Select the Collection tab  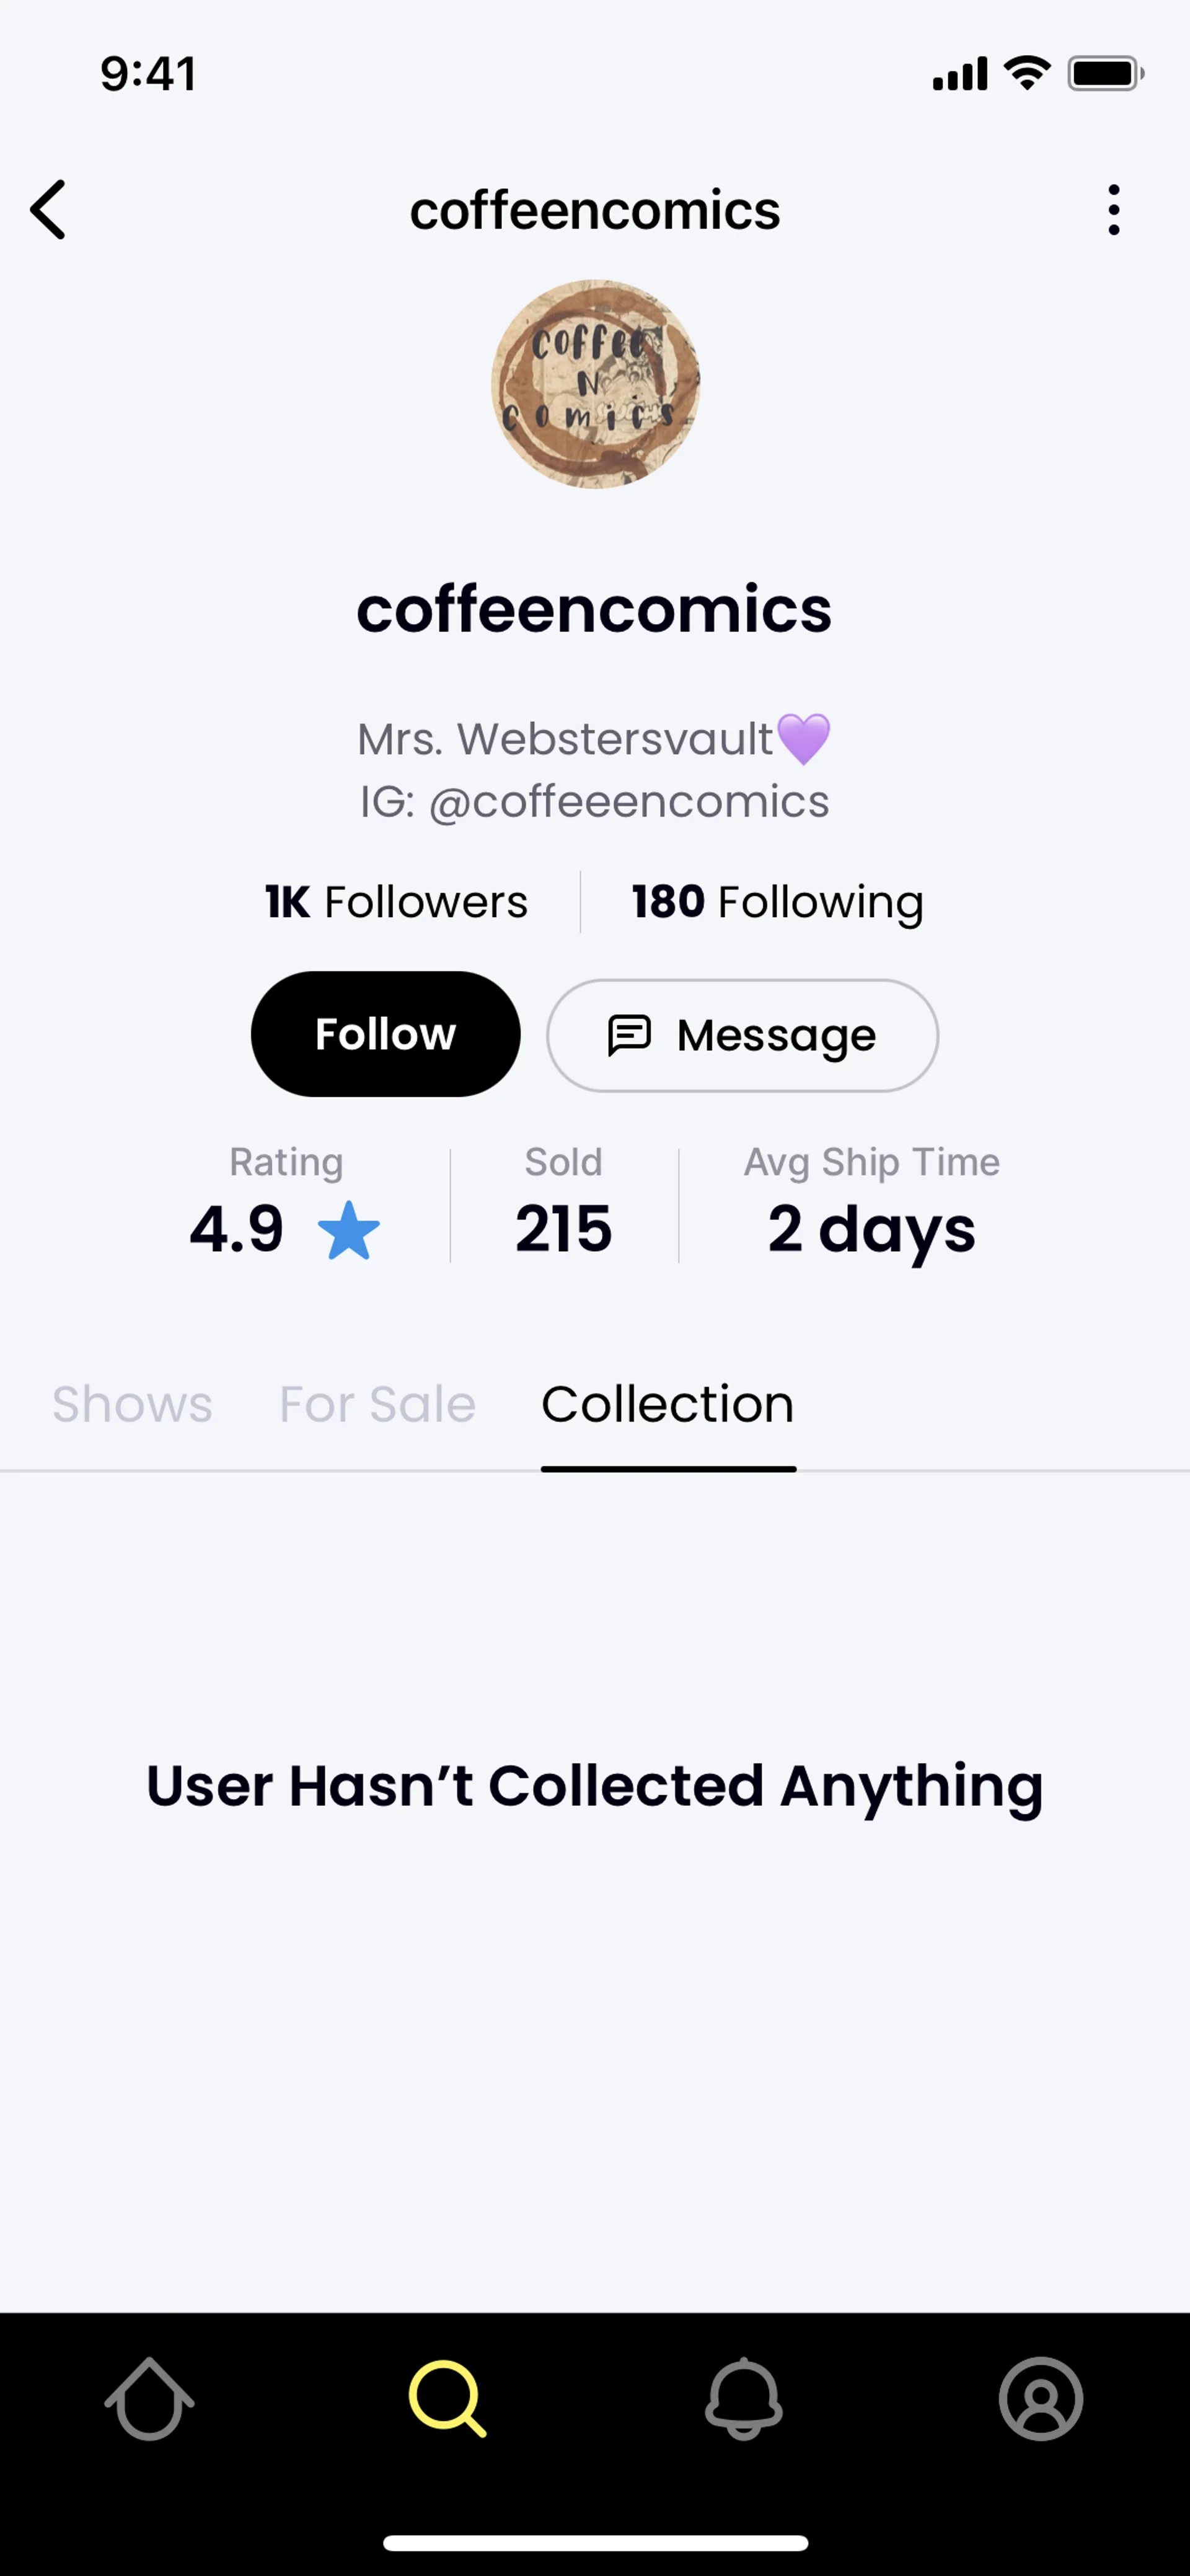click(668, 1404)
